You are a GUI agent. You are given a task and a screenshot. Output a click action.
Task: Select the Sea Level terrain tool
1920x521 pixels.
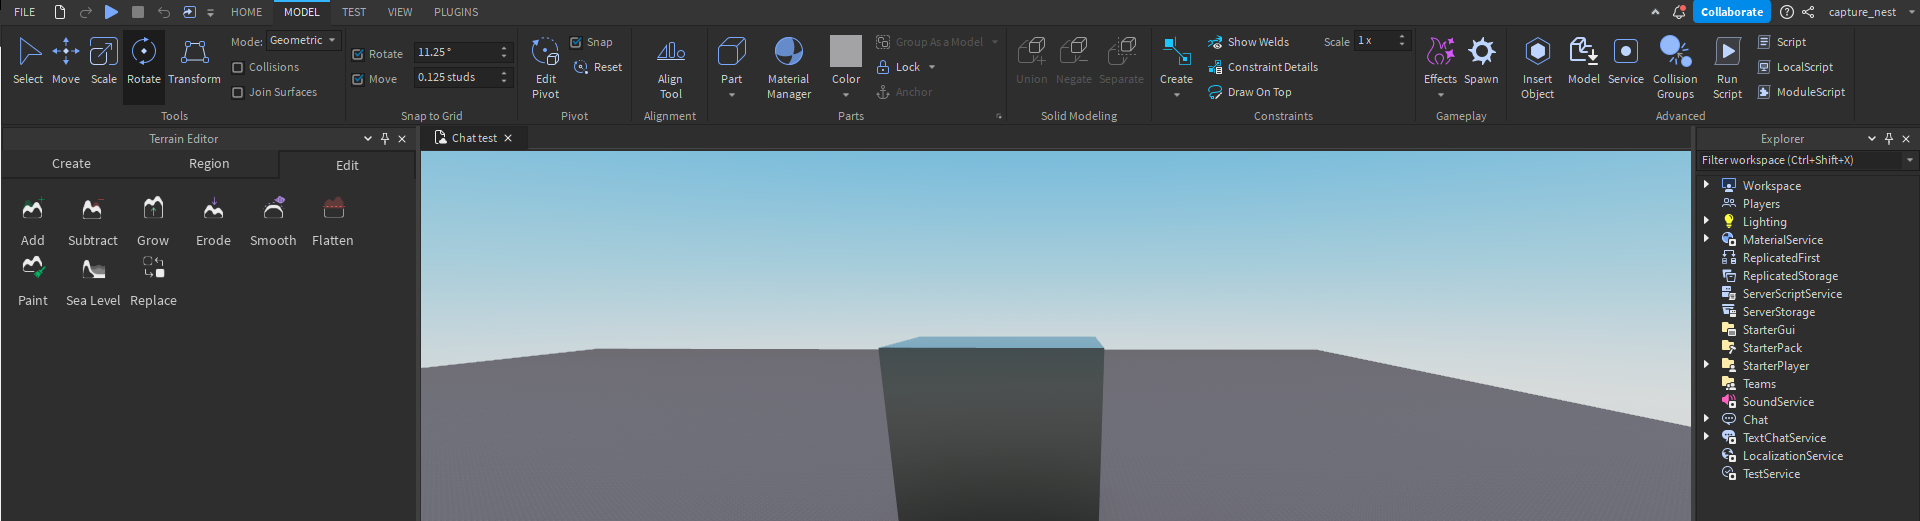tap(93, 281)
